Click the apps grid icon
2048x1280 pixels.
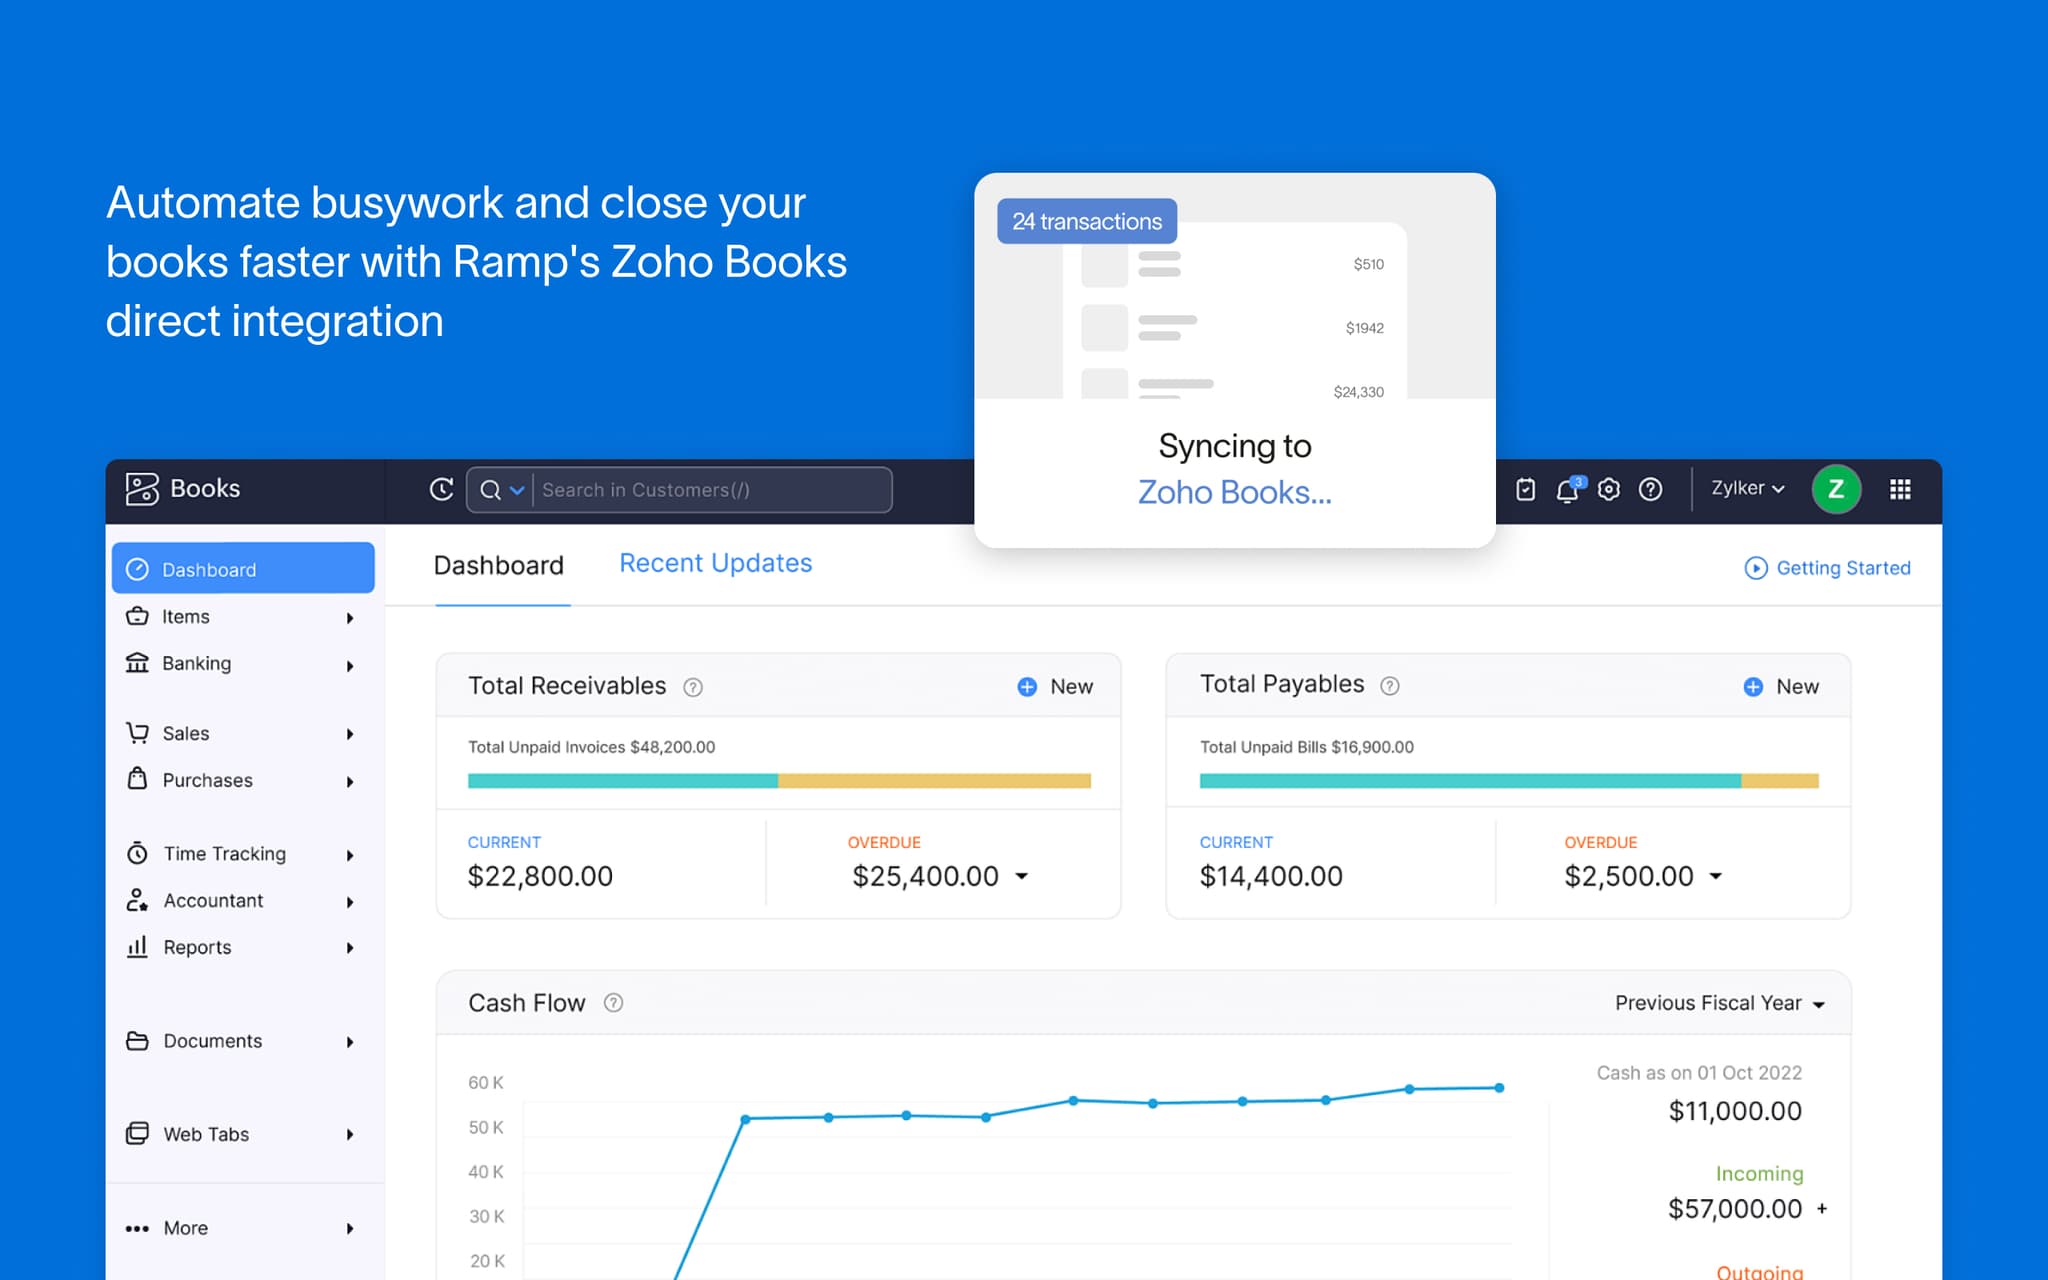point(1899,489)
